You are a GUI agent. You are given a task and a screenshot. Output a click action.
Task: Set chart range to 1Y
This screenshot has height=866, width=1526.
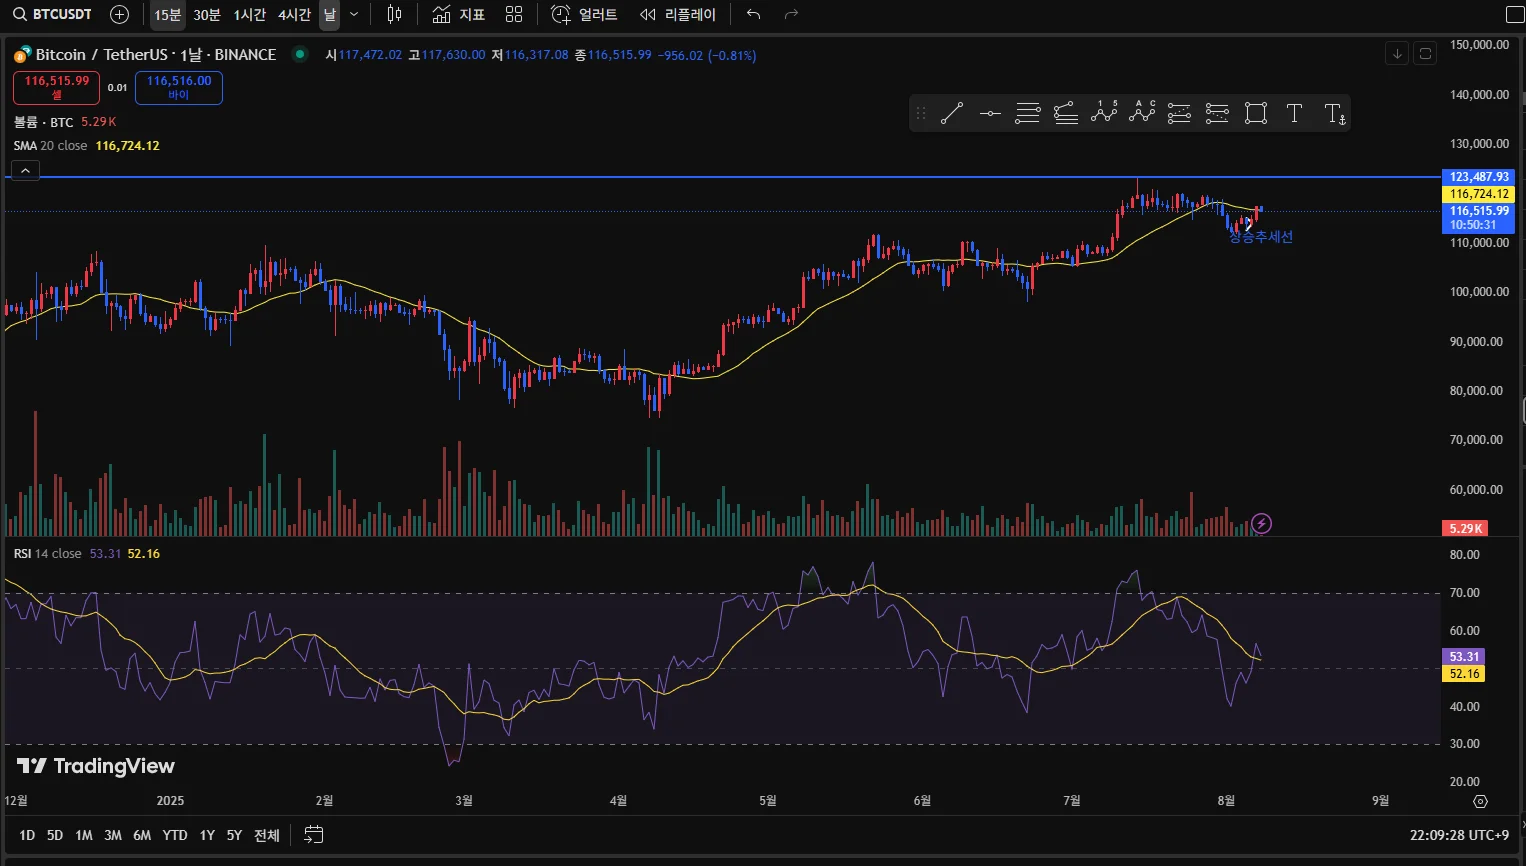[207, 835]
